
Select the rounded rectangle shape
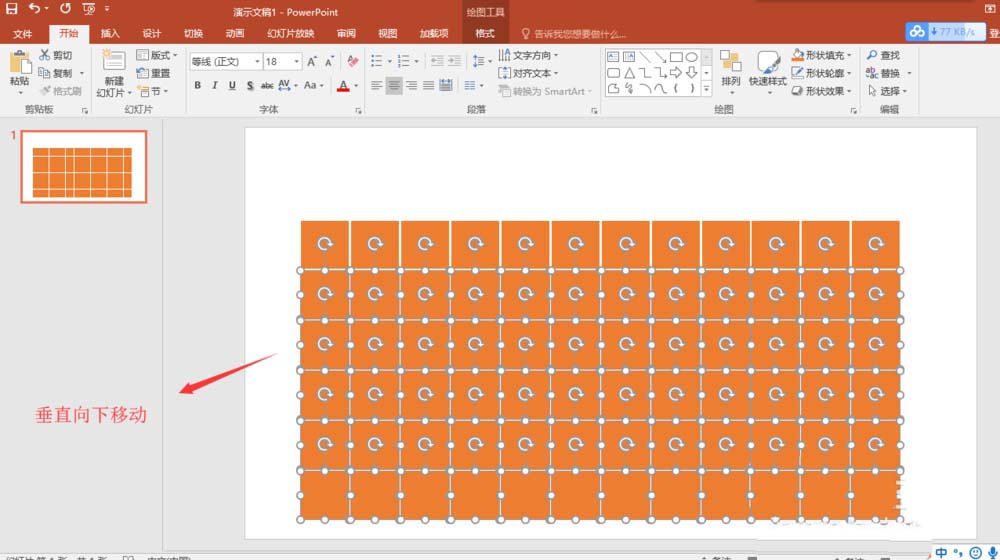[614, 73]
